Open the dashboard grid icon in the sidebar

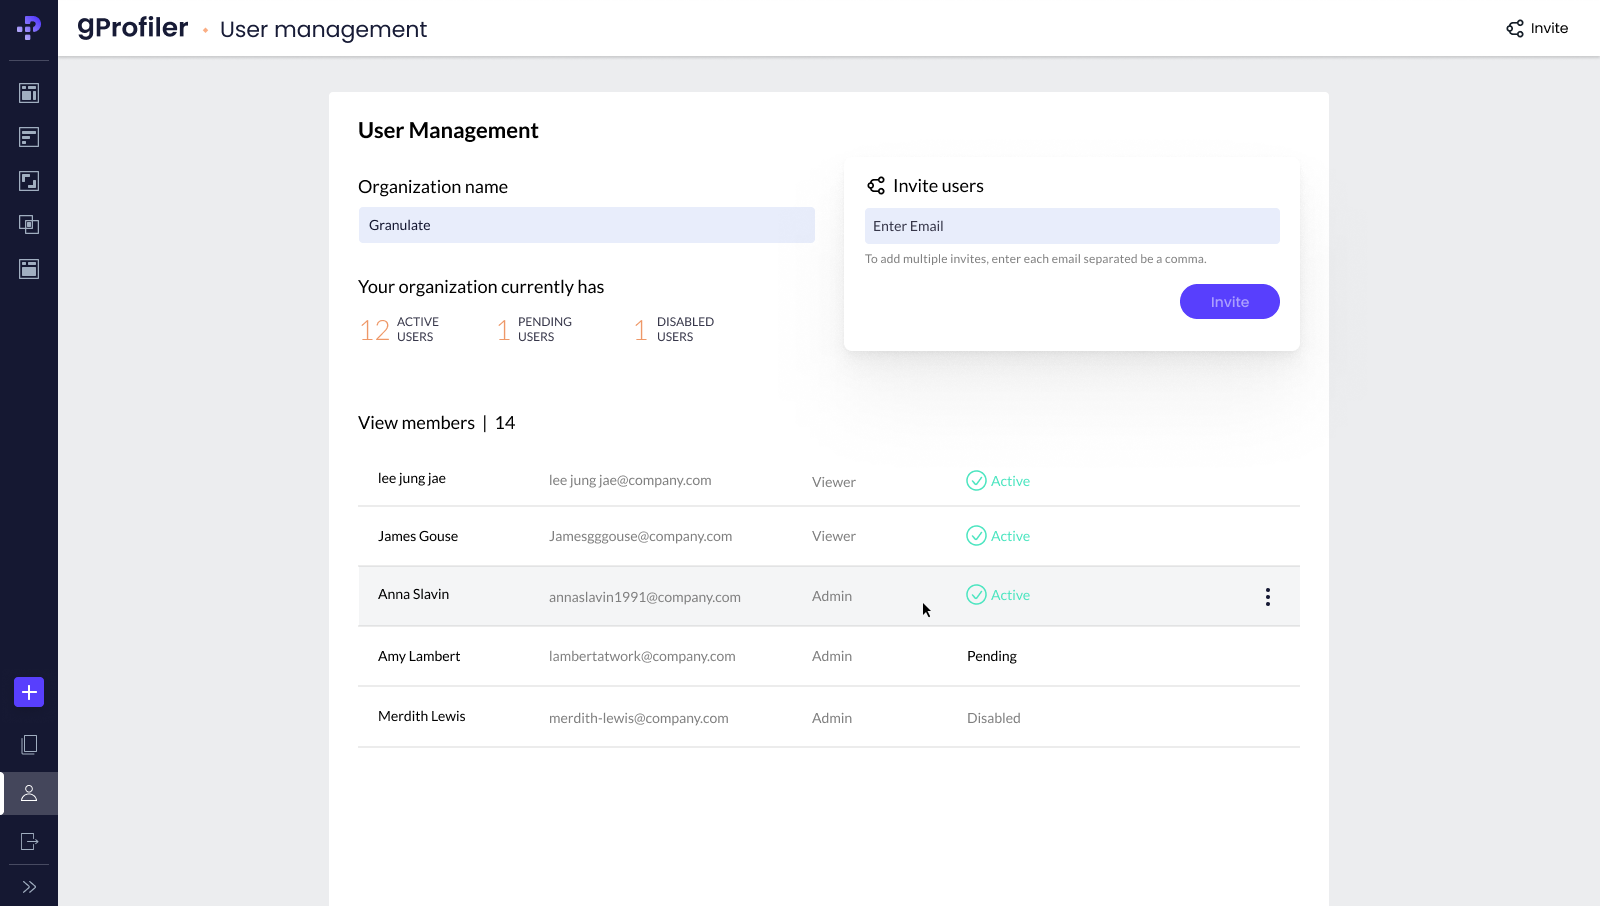click(x=29, y=93)
